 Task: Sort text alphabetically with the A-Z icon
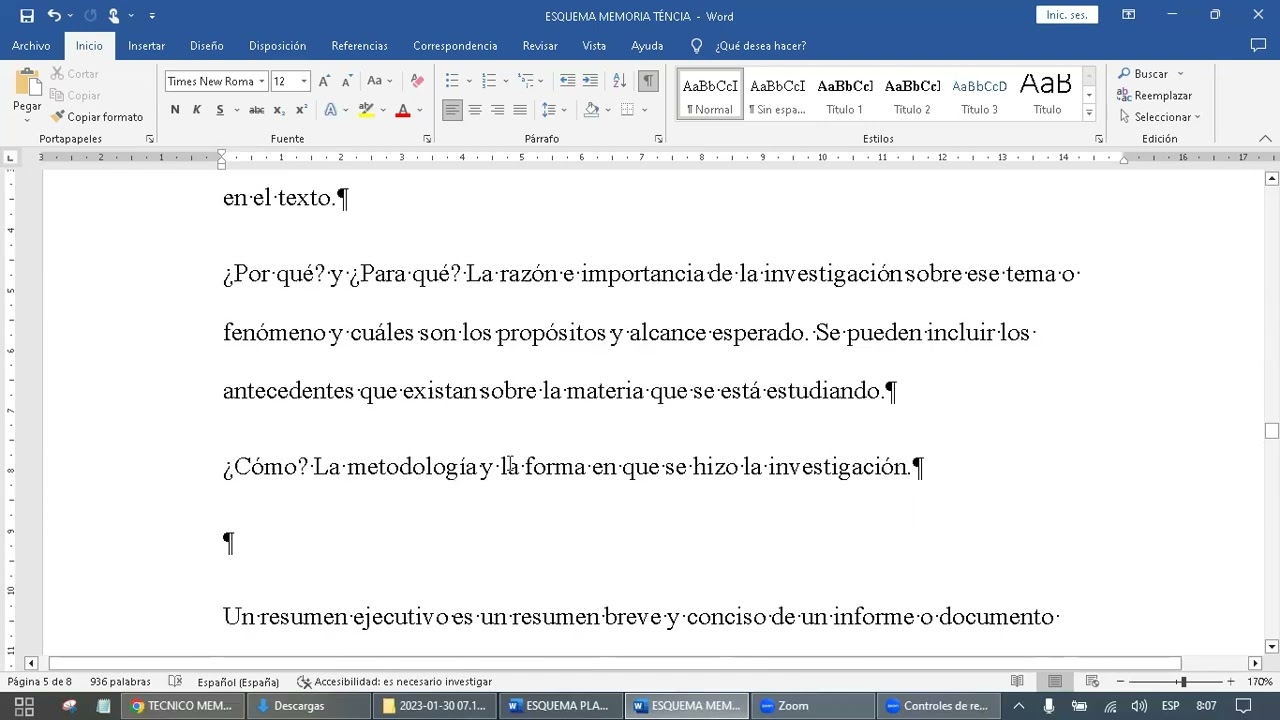[619, 81]
